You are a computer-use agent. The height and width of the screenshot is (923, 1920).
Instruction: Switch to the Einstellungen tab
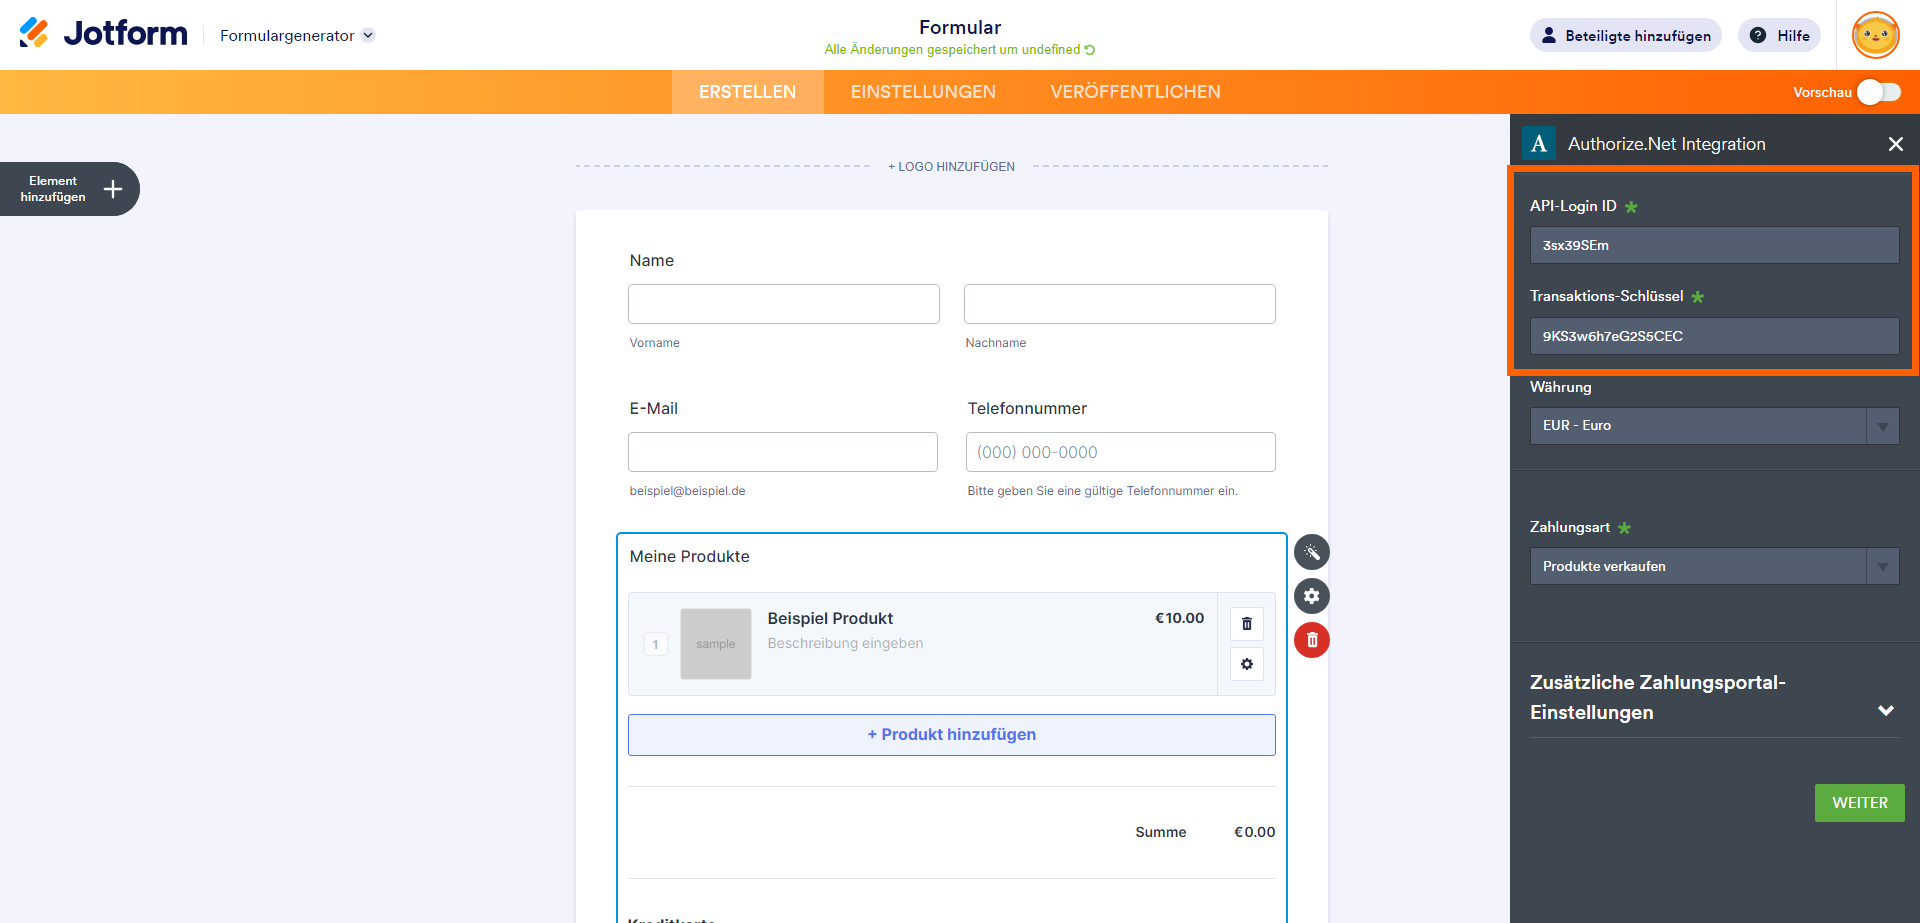923,92
